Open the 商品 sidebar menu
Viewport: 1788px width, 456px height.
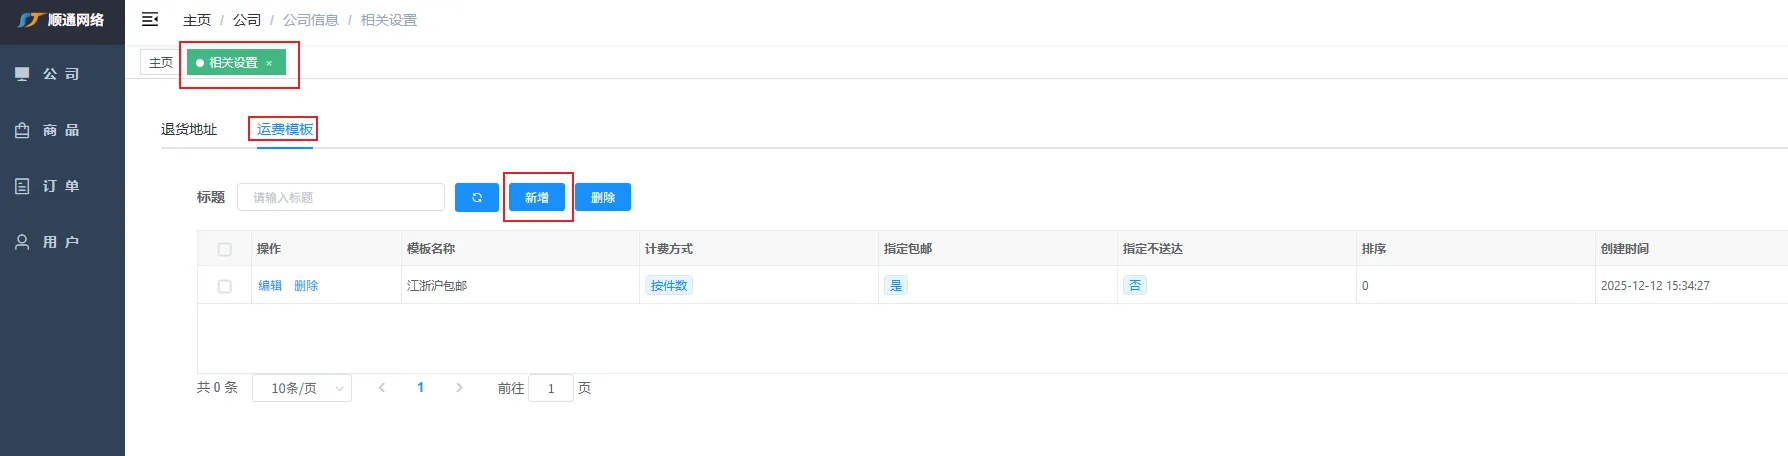click(x=60, y=130)
